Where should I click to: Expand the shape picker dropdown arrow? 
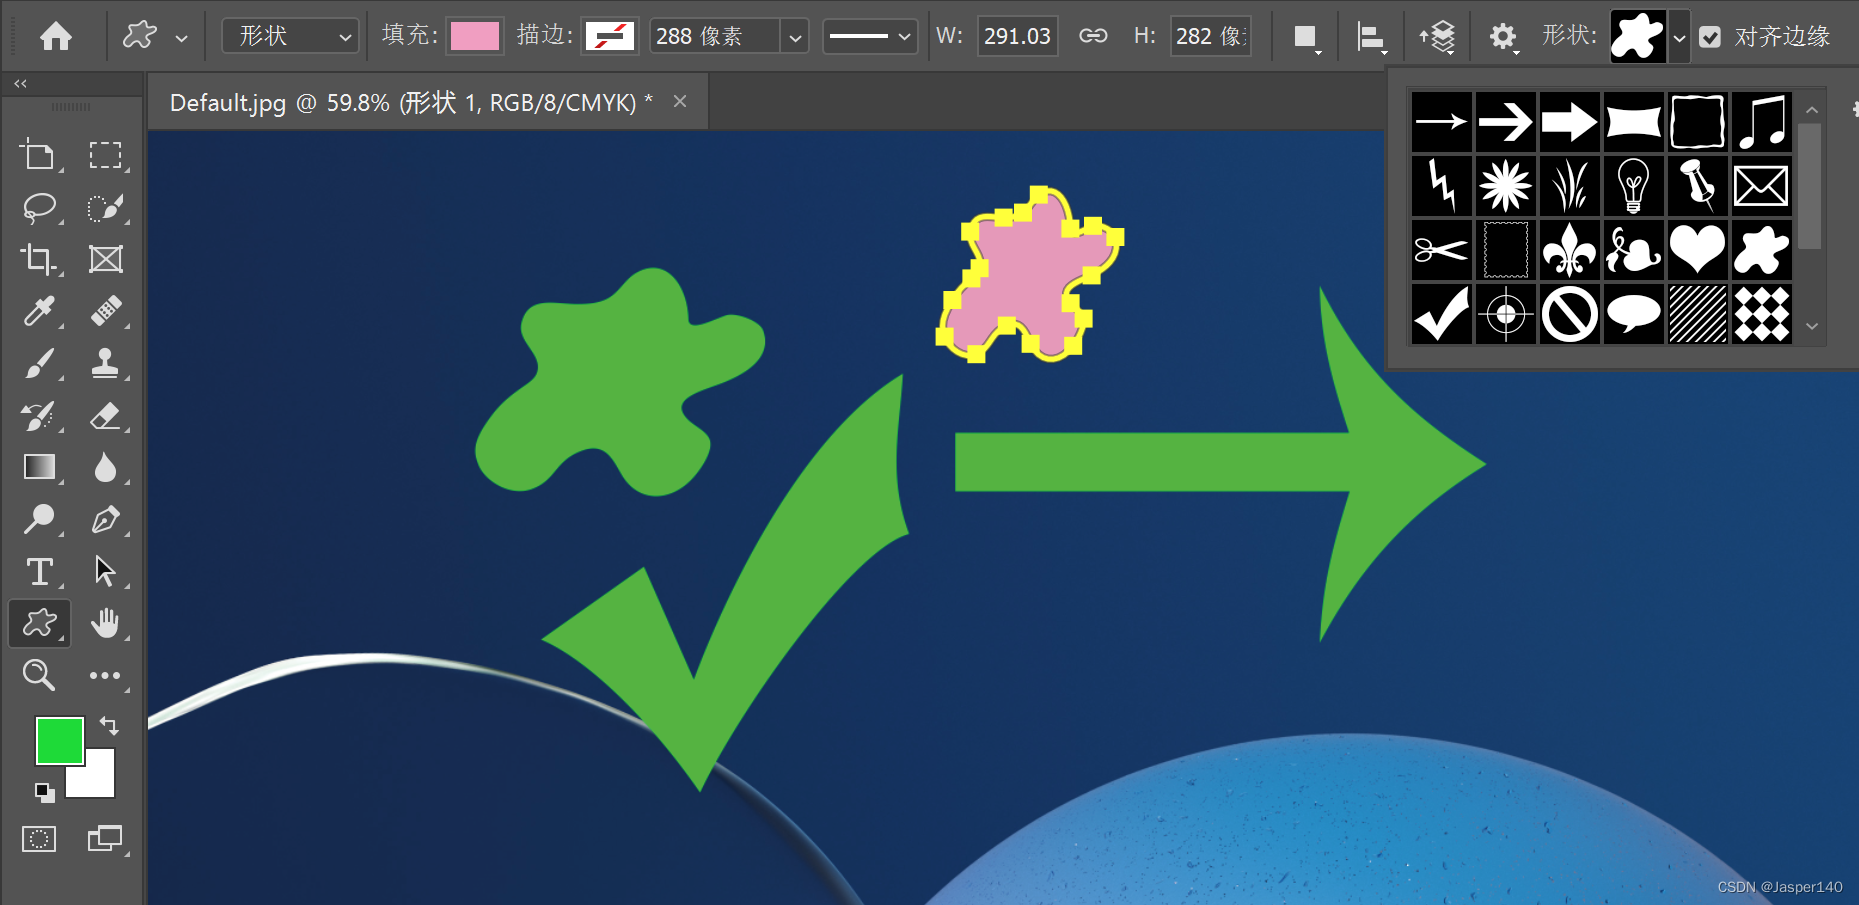point(1679,38)
